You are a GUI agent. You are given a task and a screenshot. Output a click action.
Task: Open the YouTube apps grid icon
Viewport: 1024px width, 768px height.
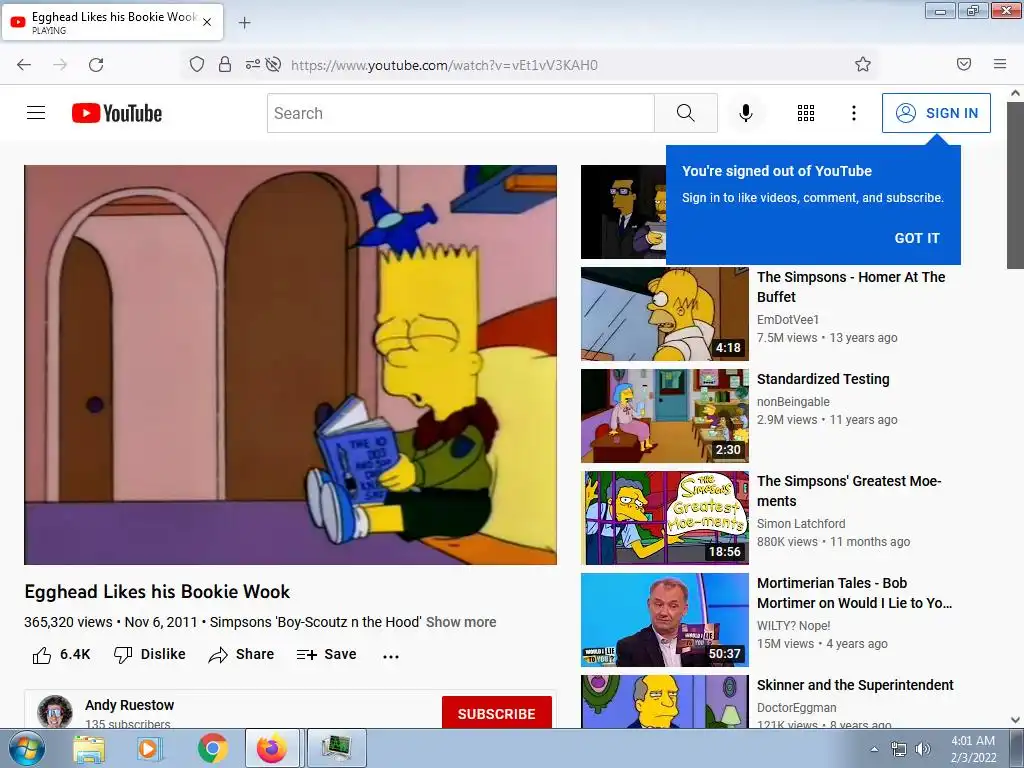(806, 113)
